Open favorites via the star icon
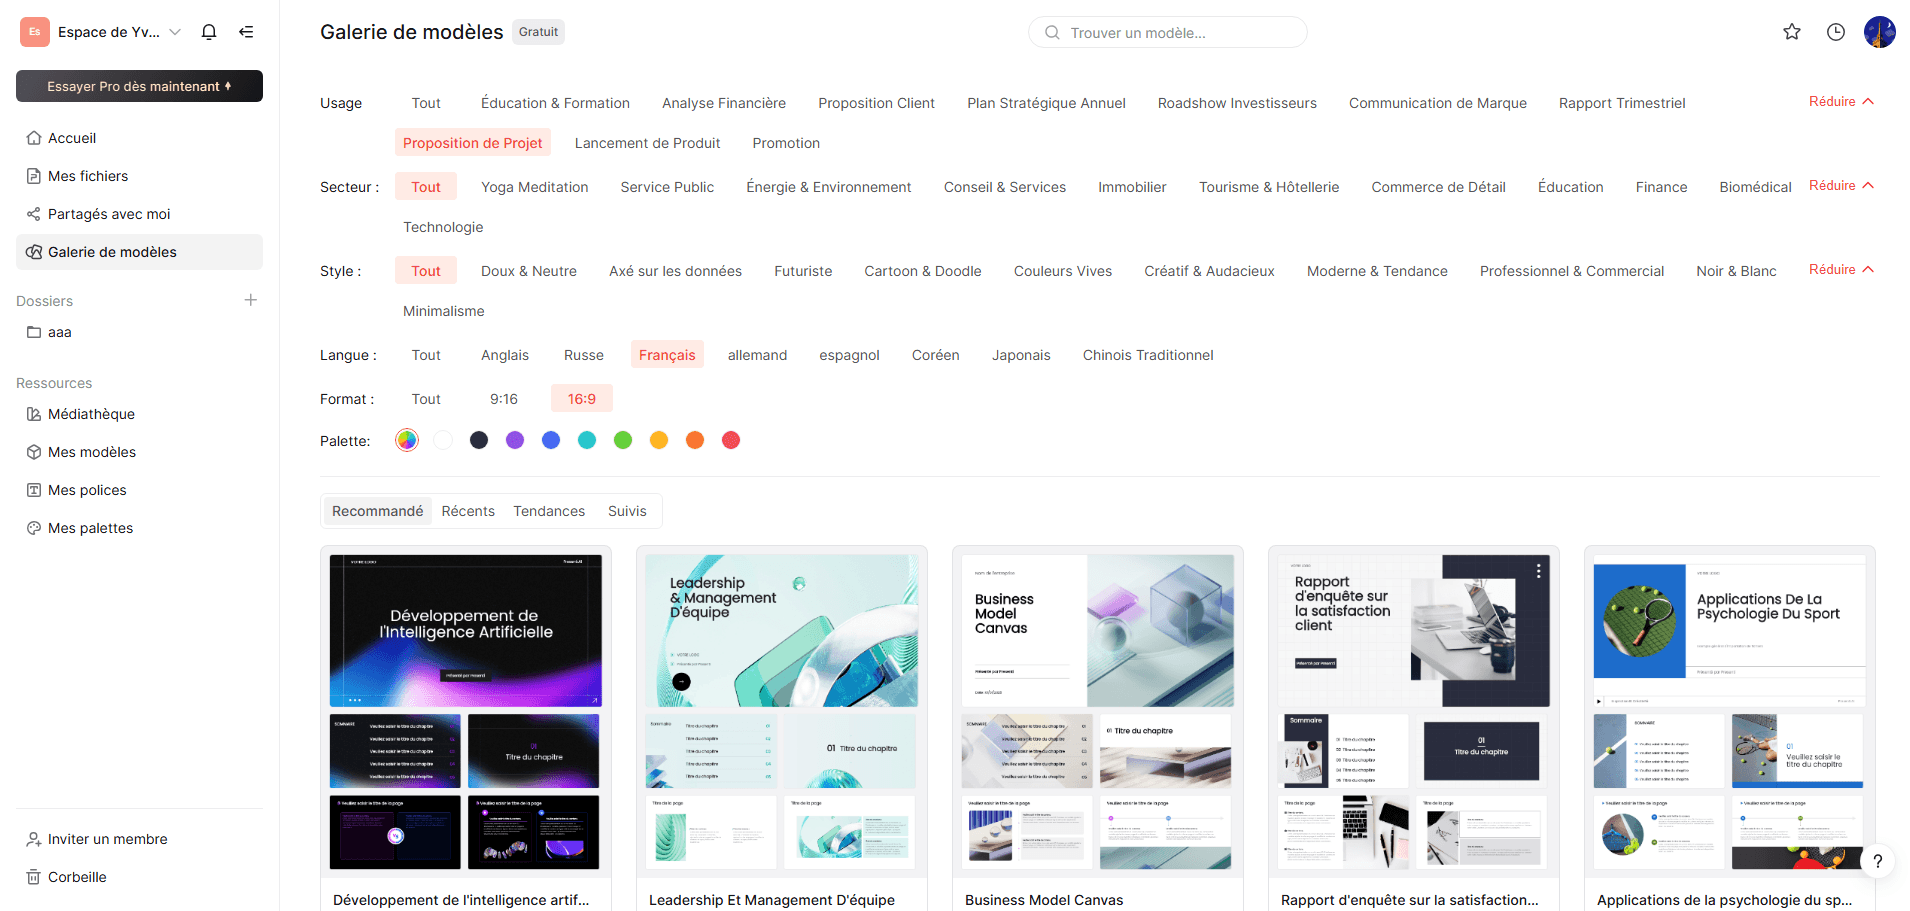The height and width of the screenshot is (911, 1910). [x=1792, y=32]
